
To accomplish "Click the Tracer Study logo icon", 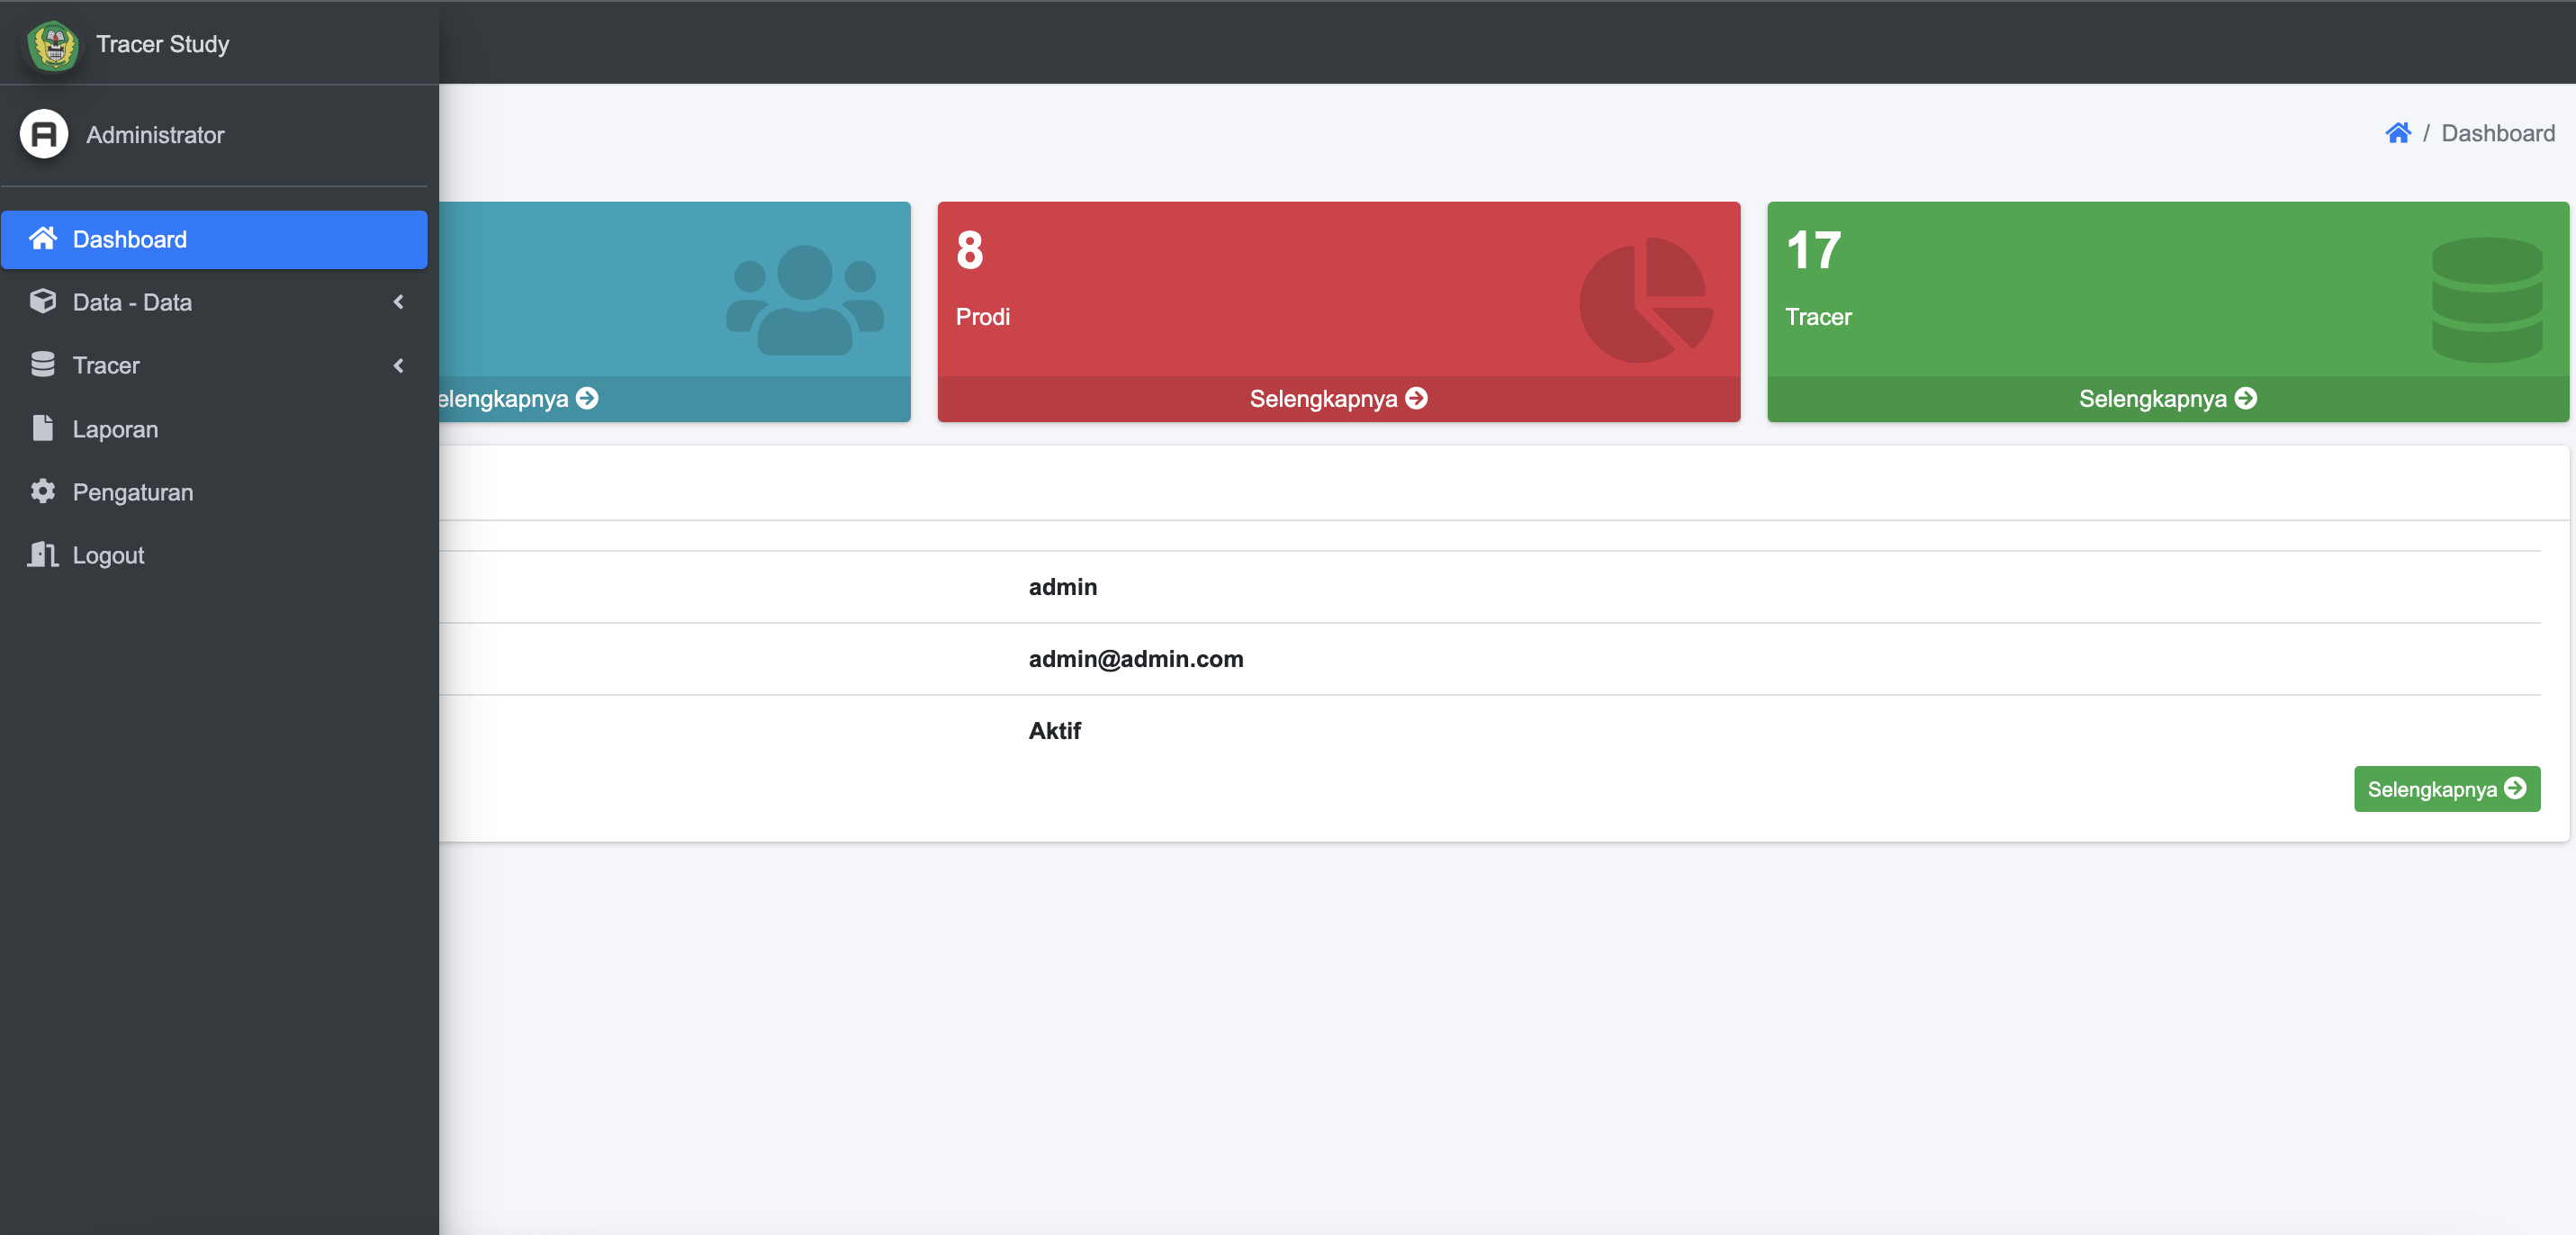I will [x=52, y=45].
